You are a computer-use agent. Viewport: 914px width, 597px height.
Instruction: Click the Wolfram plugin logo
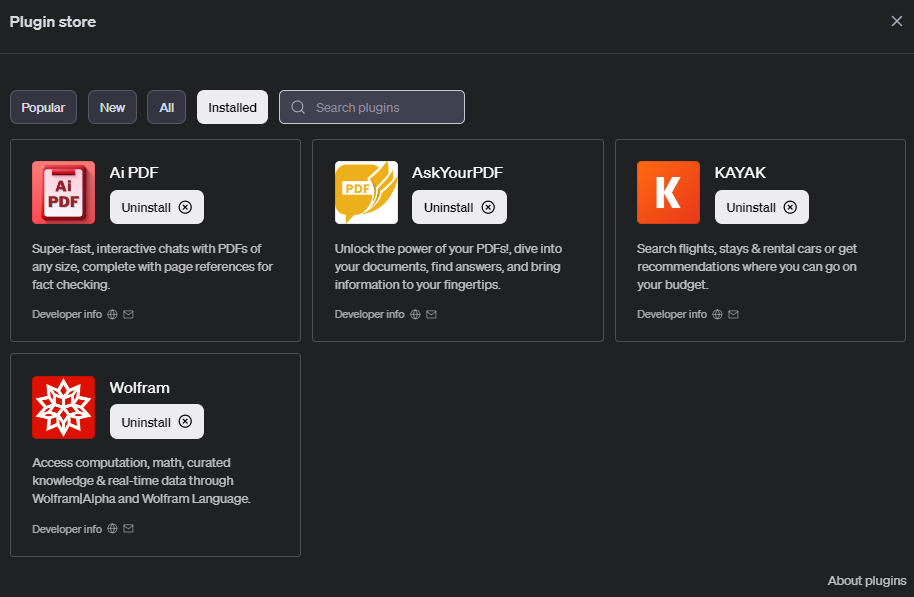point(64,407)
